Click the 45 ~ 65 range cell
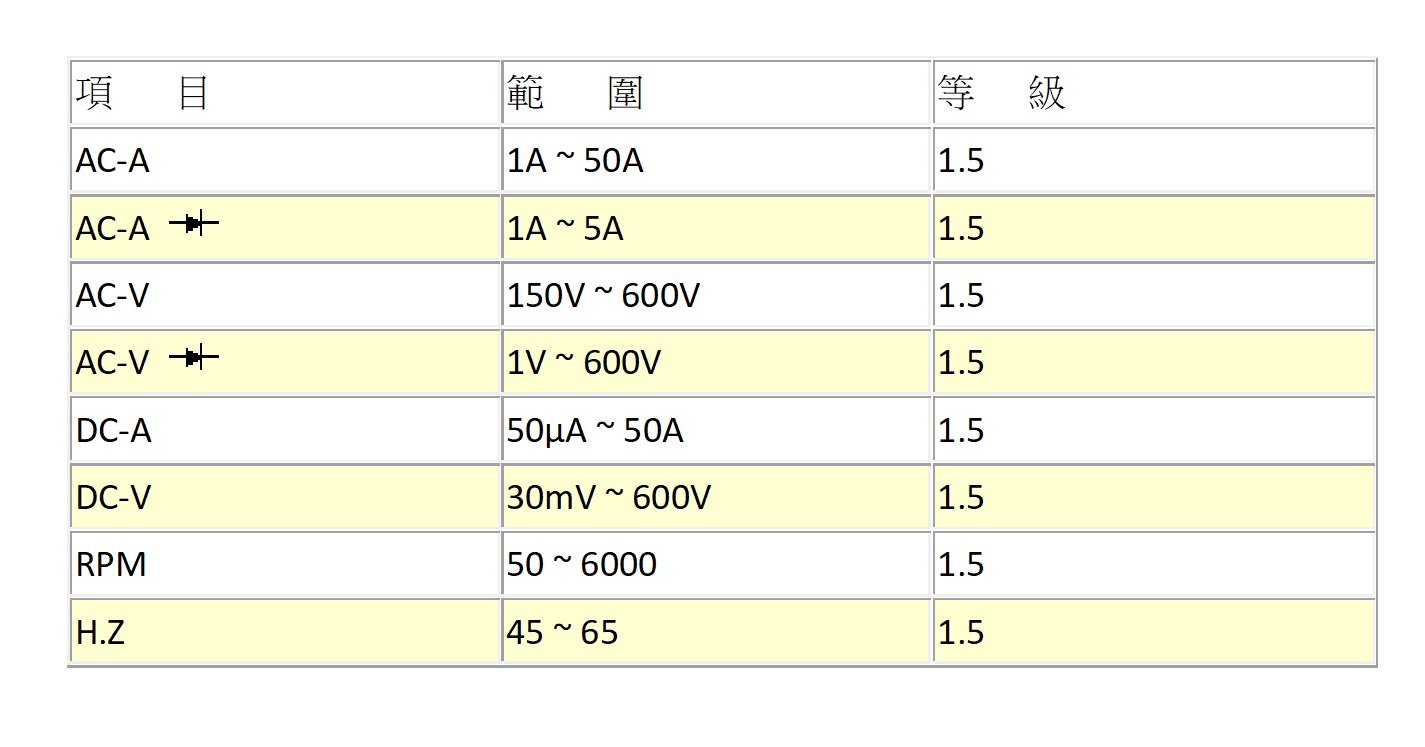 click(x=562, y=633)
